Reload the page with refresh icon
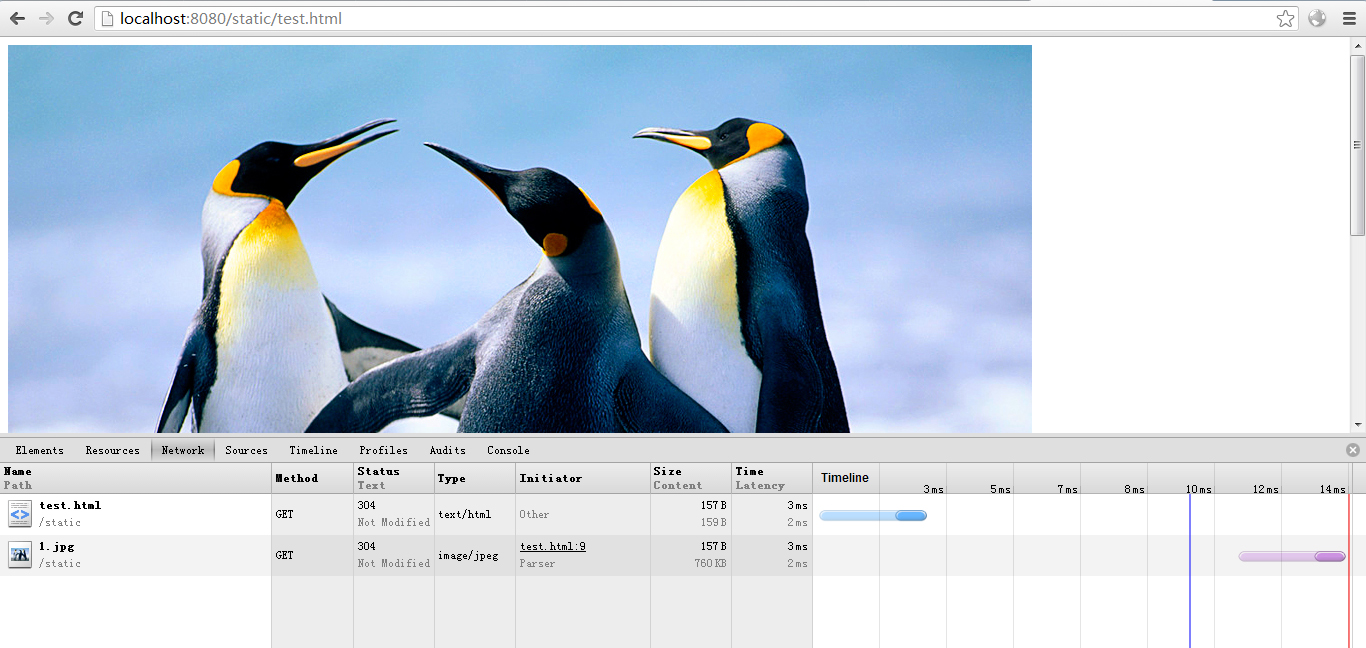 point(75,19)
